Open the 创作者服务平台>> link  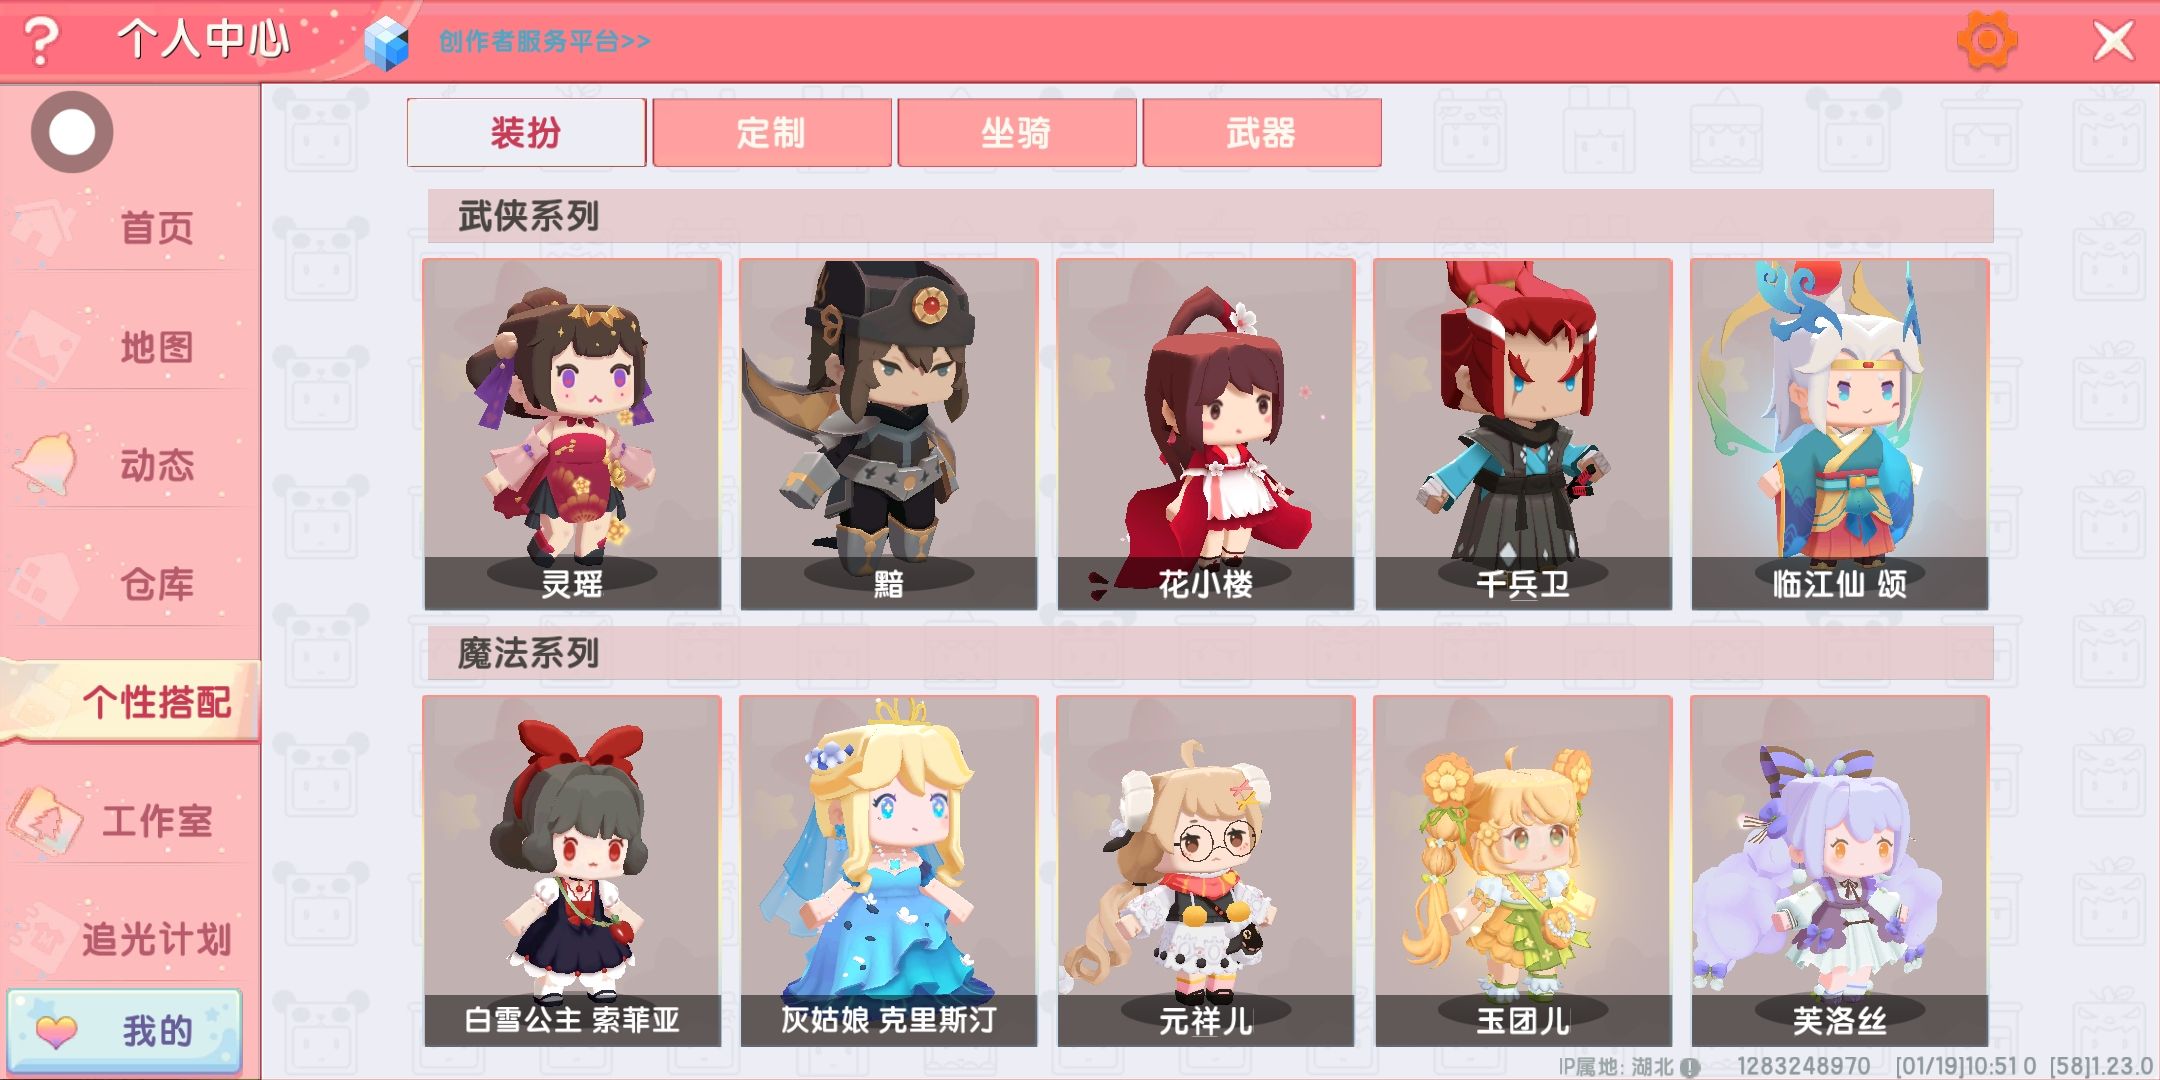tap(545, 42)
